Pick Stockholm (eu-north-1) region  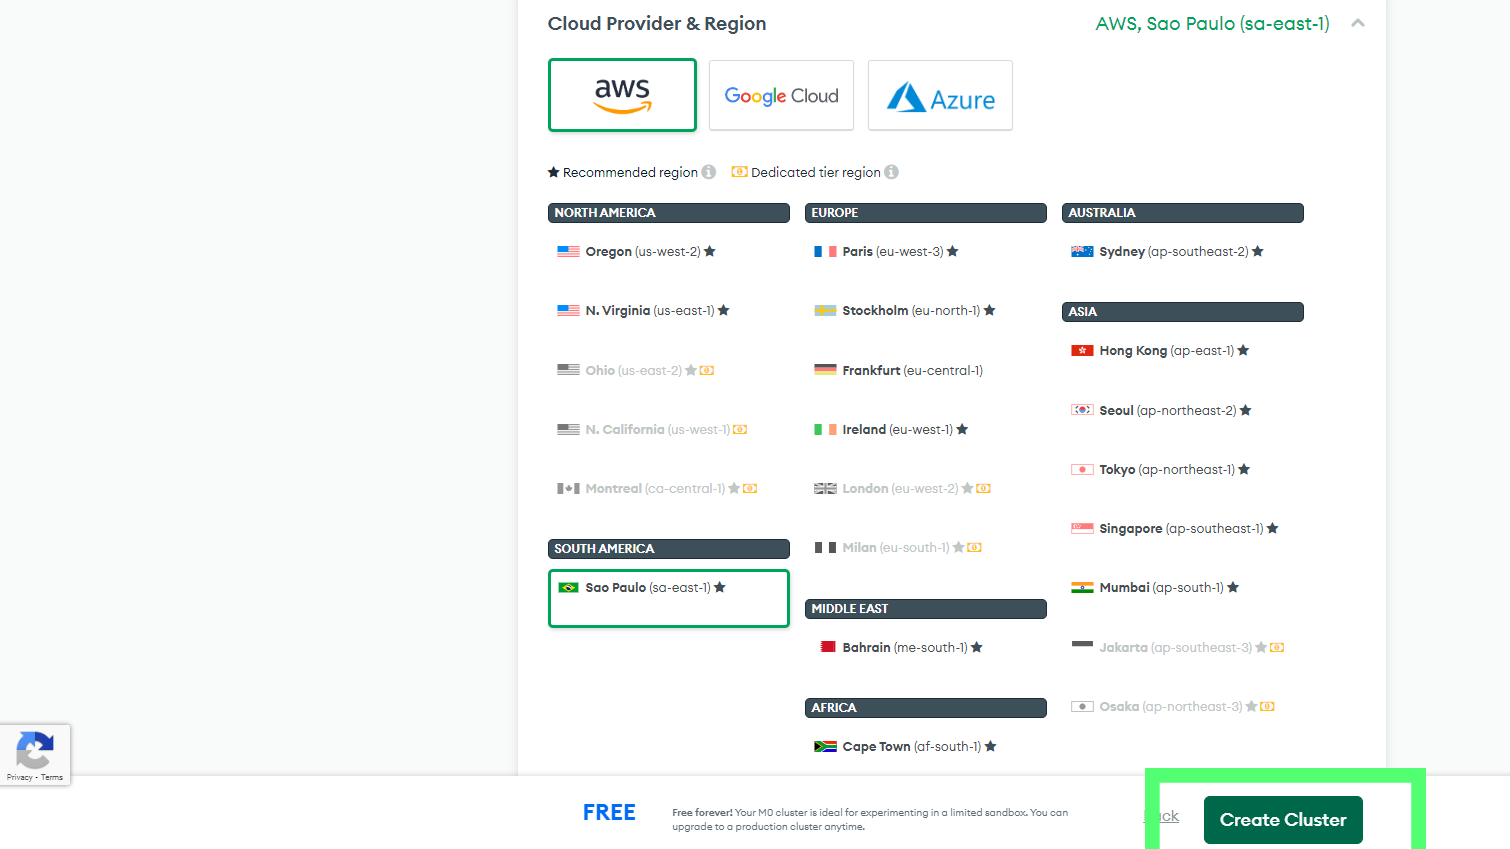point(926,311)
